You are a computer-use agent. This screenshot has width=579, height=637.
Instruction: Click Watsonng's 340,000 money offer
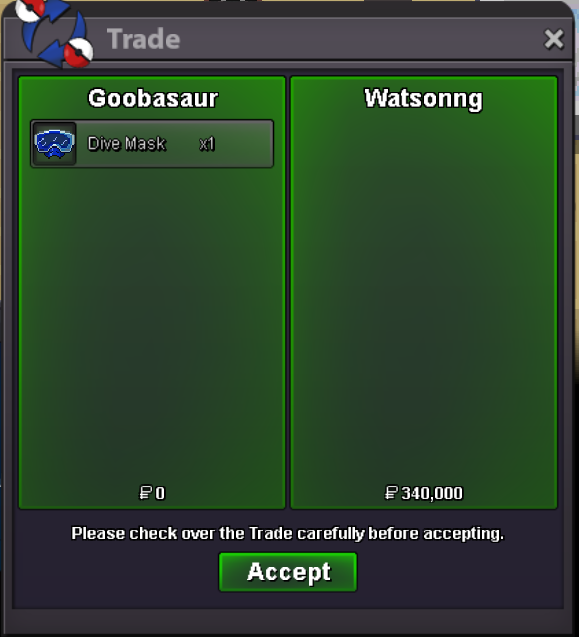pyautogui.click(x=432, y=493)
